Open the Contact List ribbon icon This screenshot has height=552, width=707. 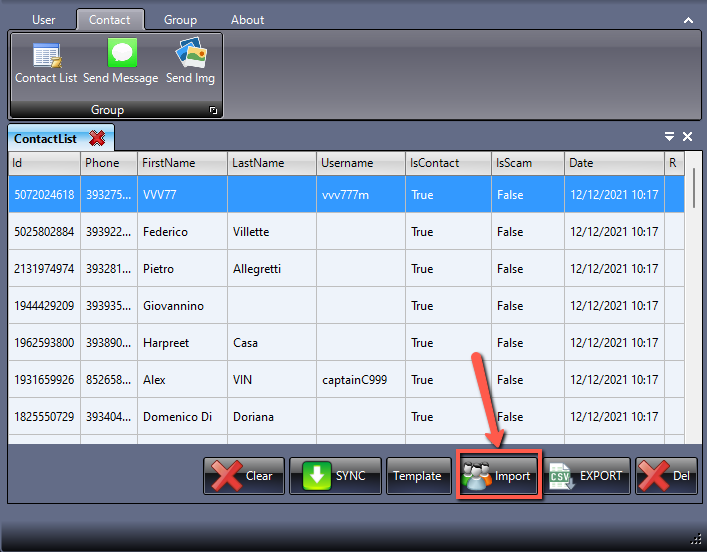point(46,56)
